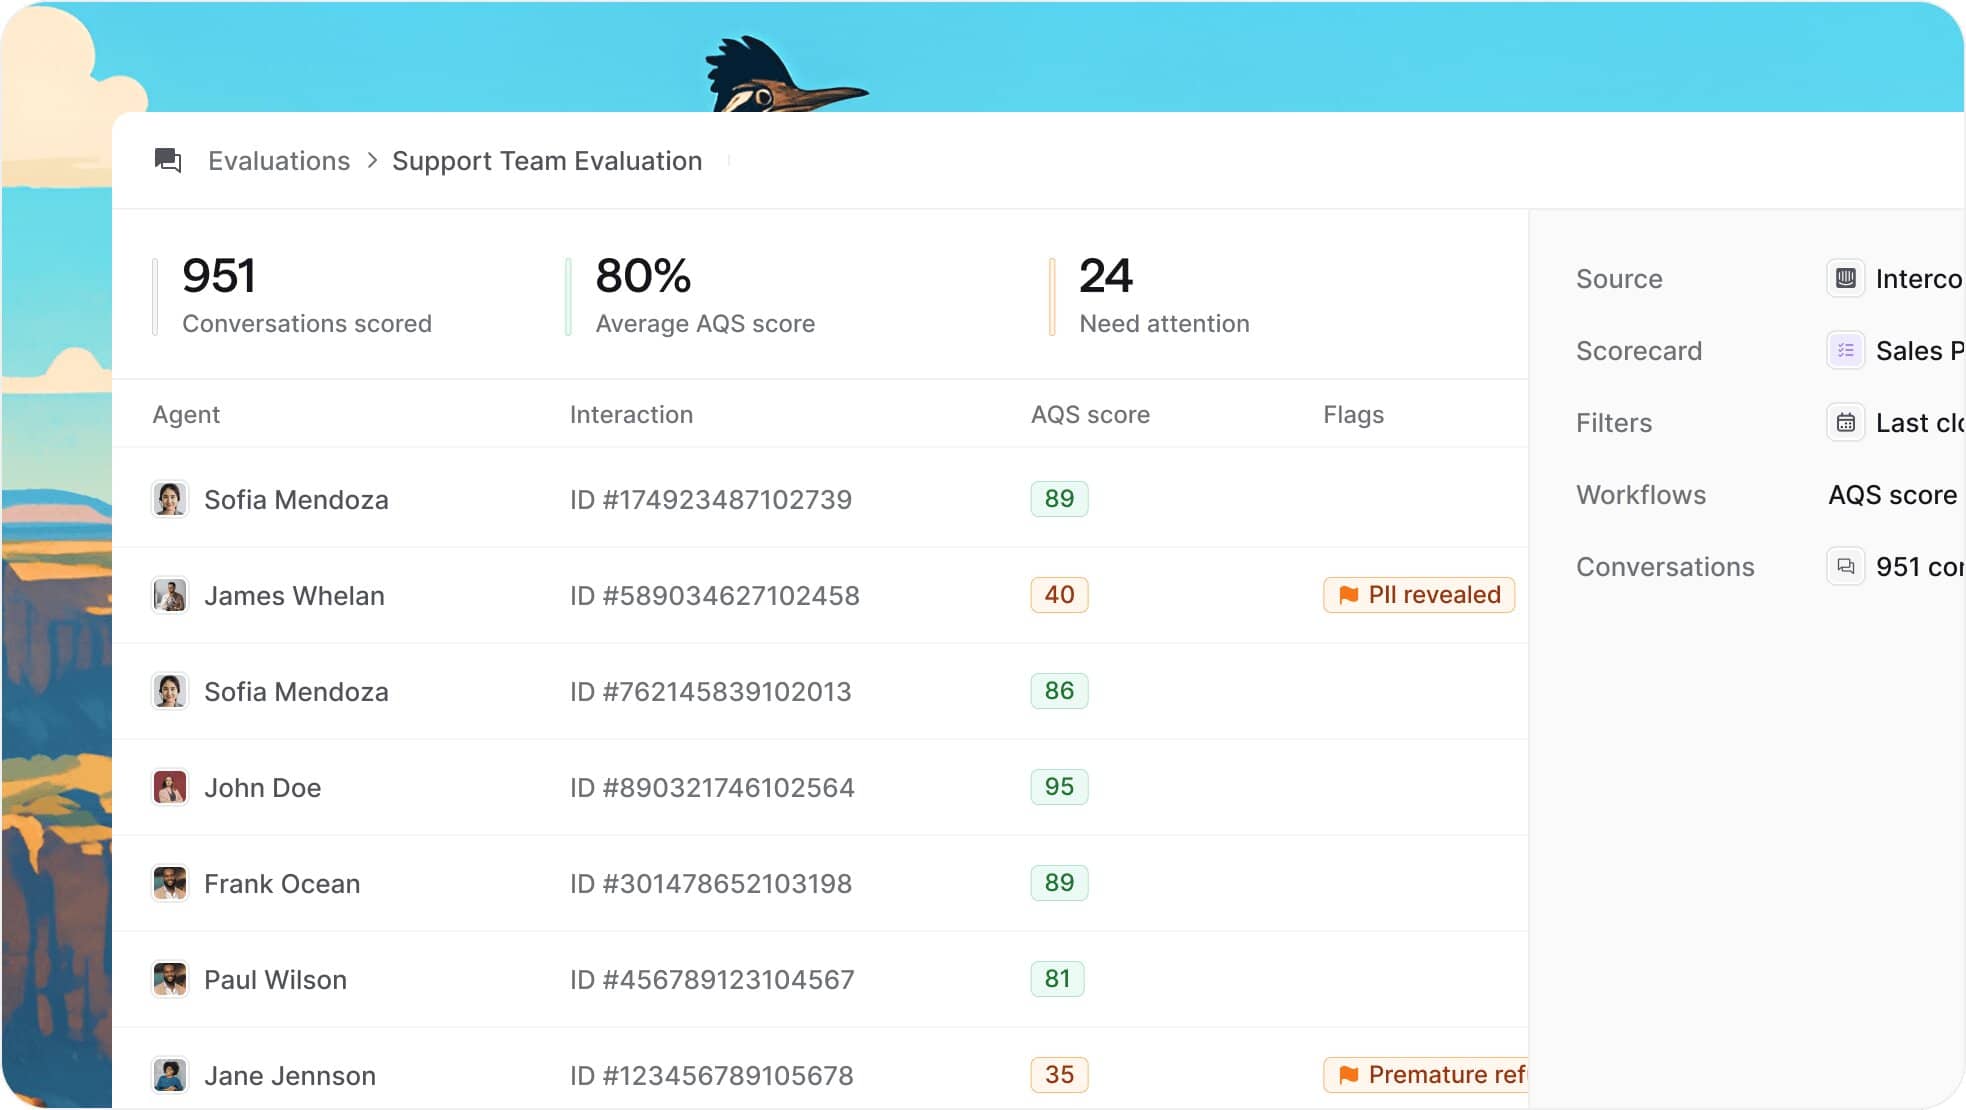Click the PII revealed flag badge
The image size is (1966, 1110).
(x=1418, y=595)
